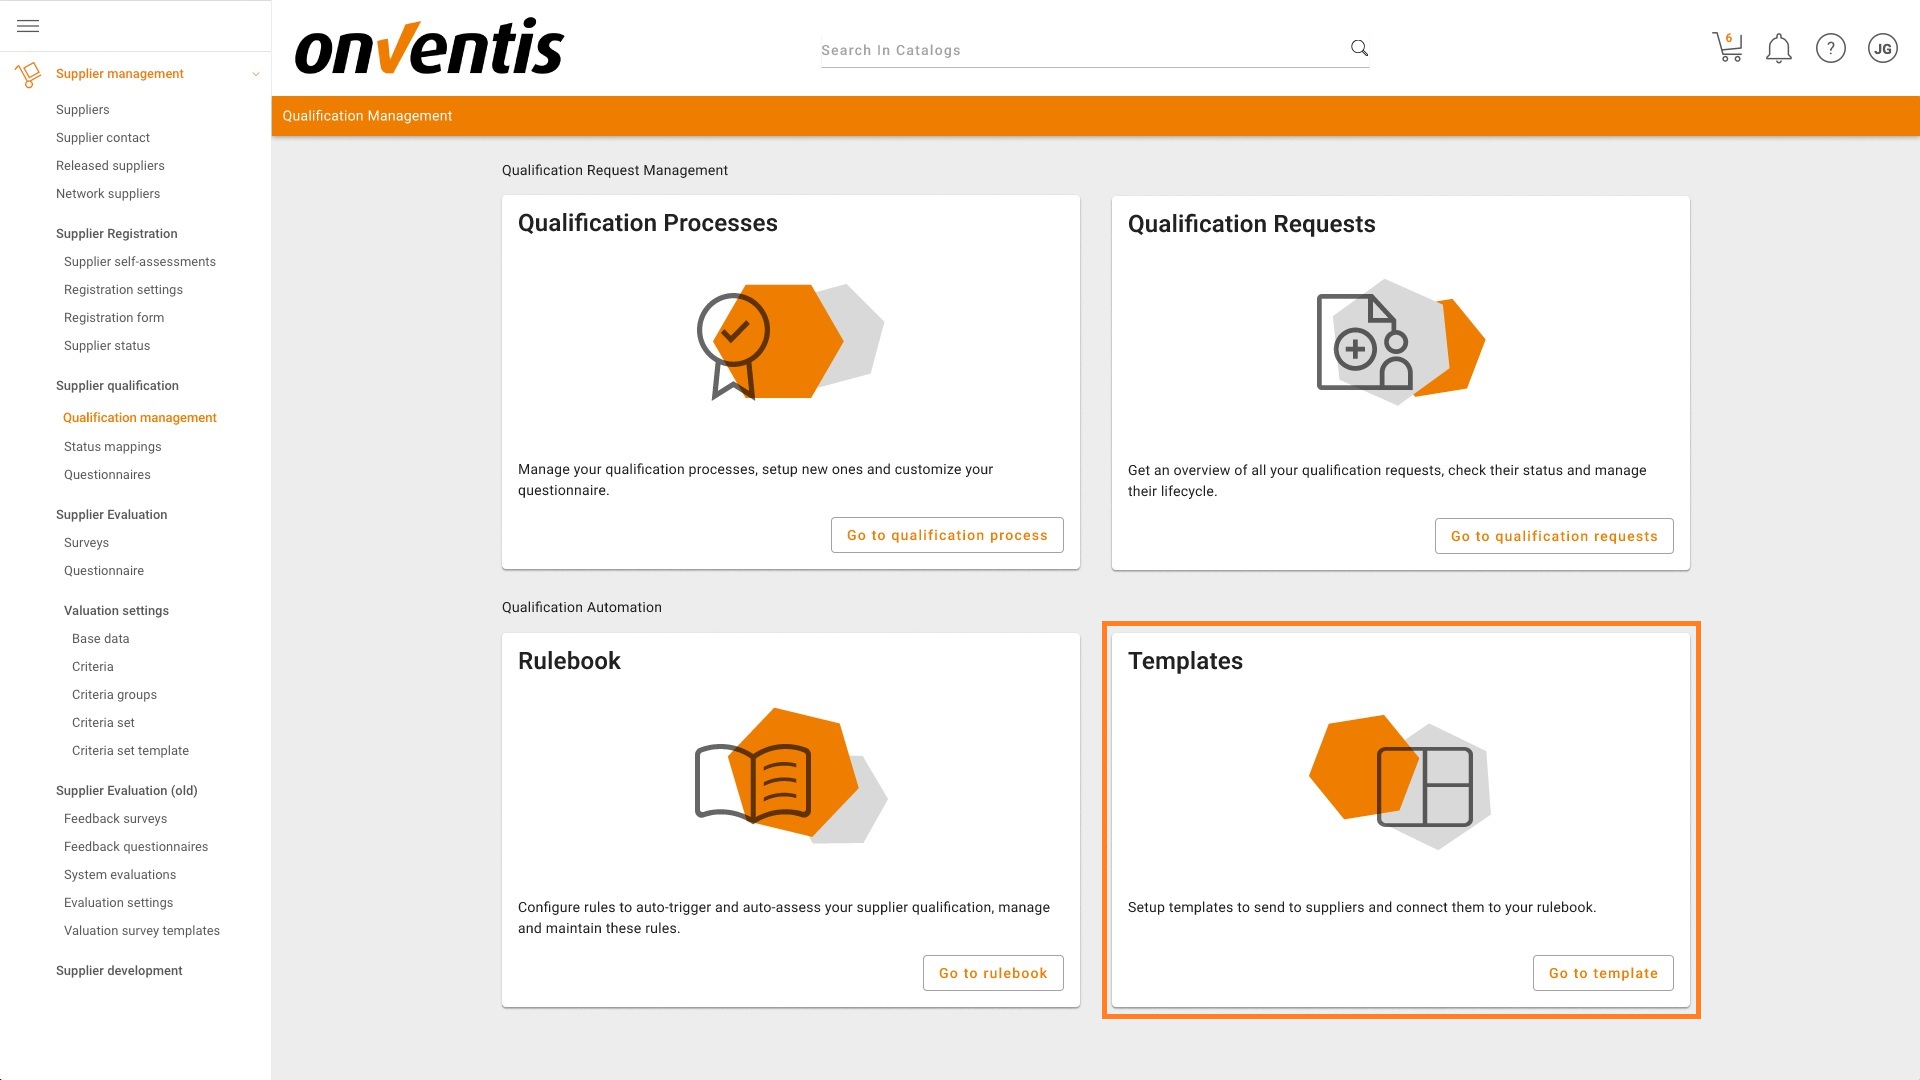This screenshot has height=1080, width=1920.
Task: Expand the Supplier Registration section
Action: click(x=116, y=233)
